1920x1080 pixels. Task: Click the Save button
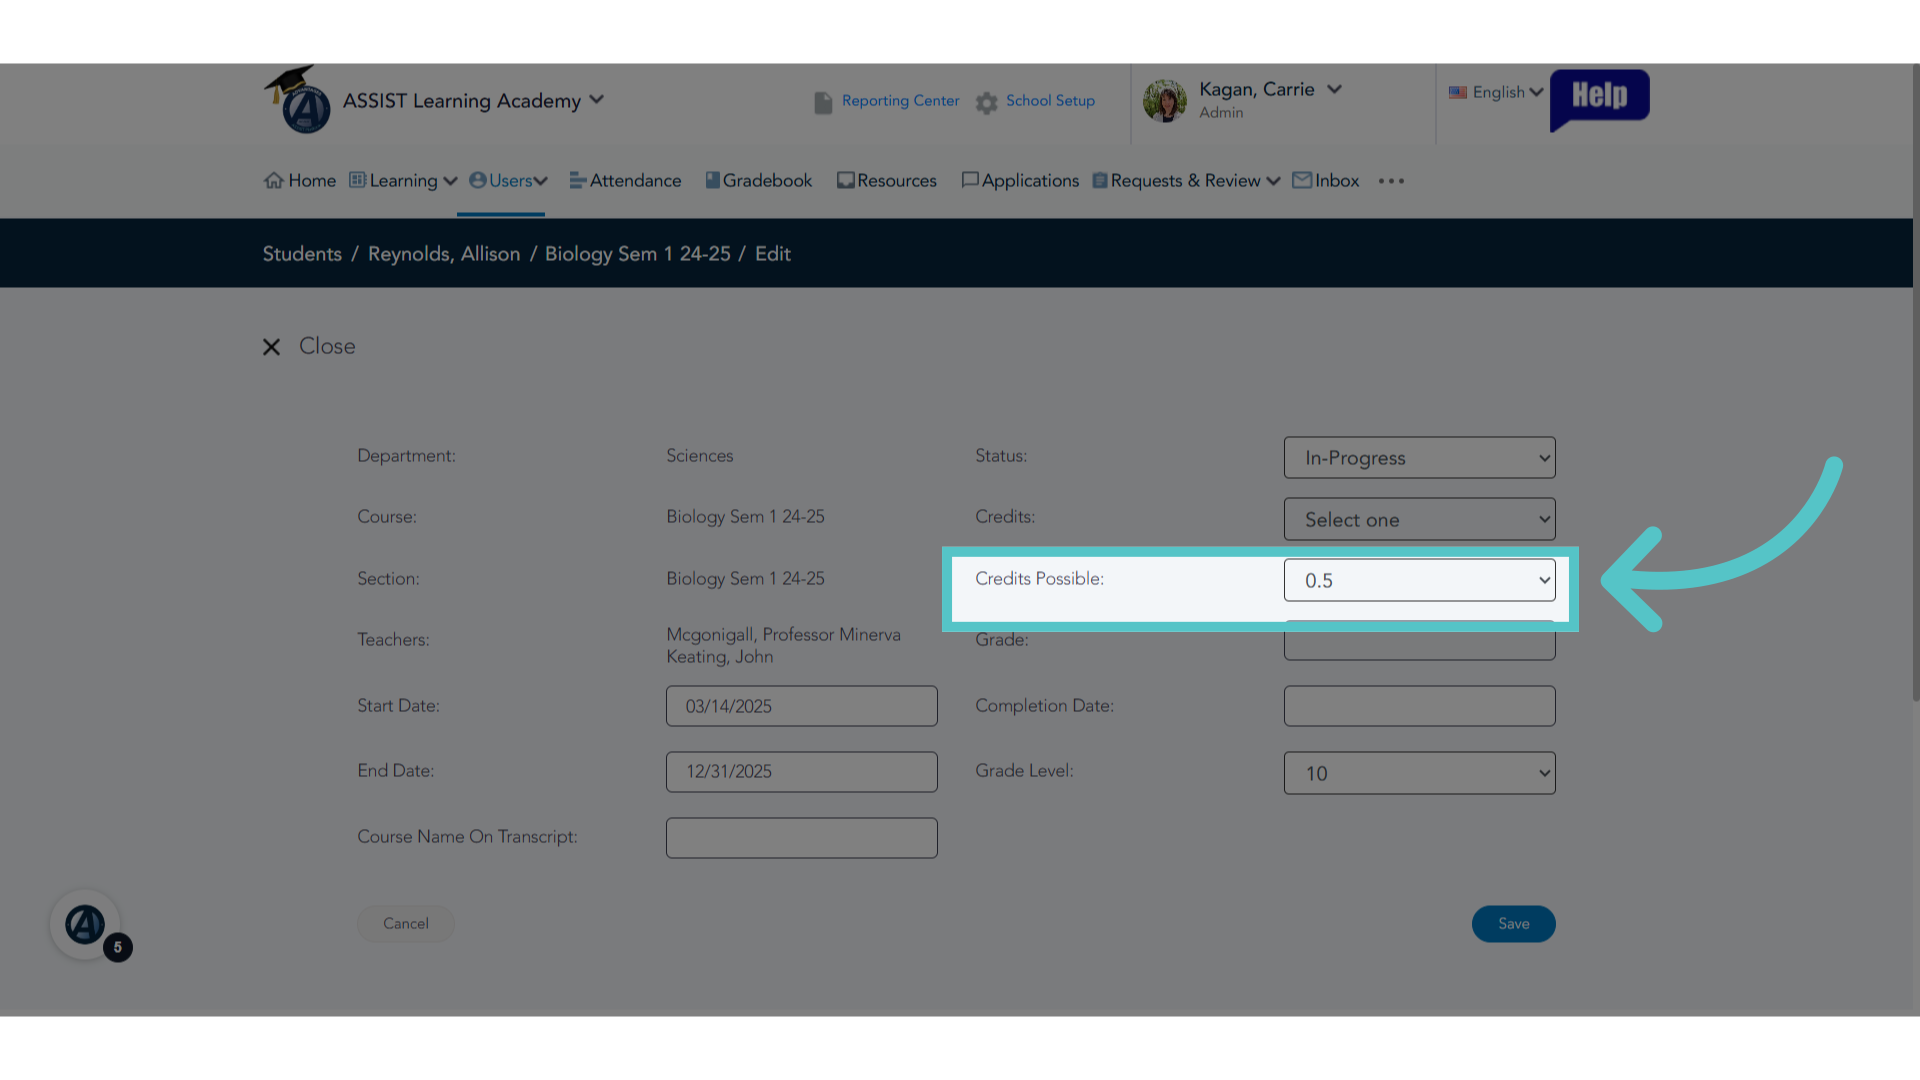pyautogui.click(x=1513, y=924)
